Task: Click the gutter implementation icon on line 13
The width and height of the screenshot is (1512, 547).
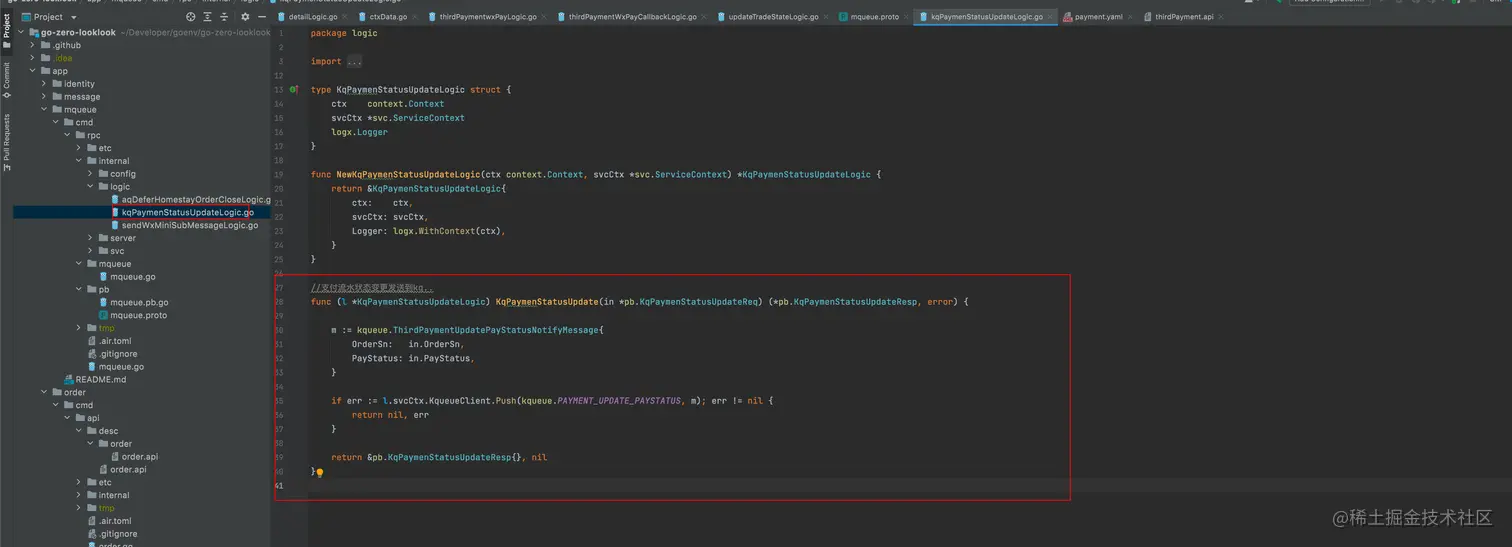Action: click(x=293, y=90)
